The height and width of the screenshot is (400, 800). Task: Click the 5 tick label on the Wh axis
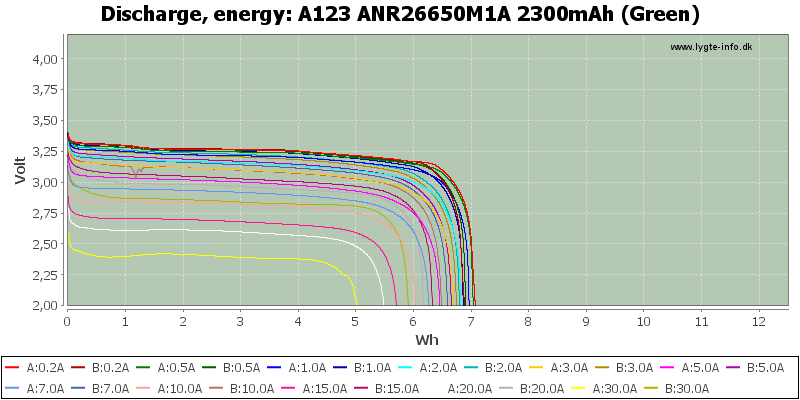click(356, 322)
